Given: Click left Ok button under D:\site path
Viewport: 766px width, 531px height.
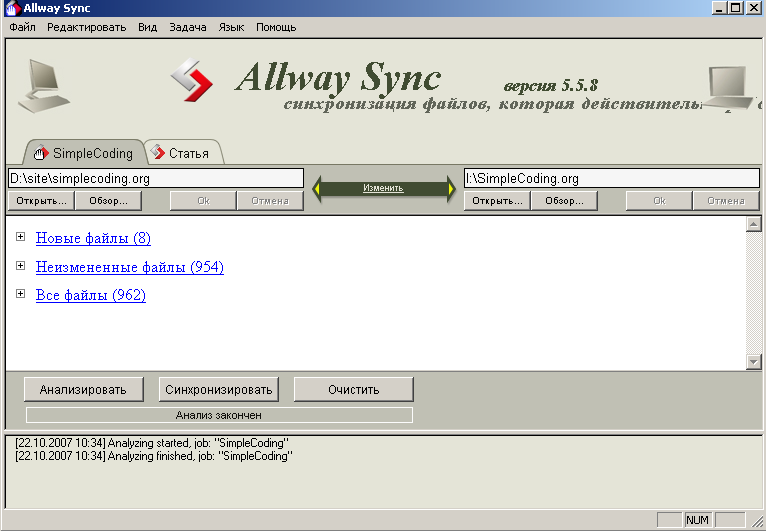Looking at the screenshot, I should (203, 201).
